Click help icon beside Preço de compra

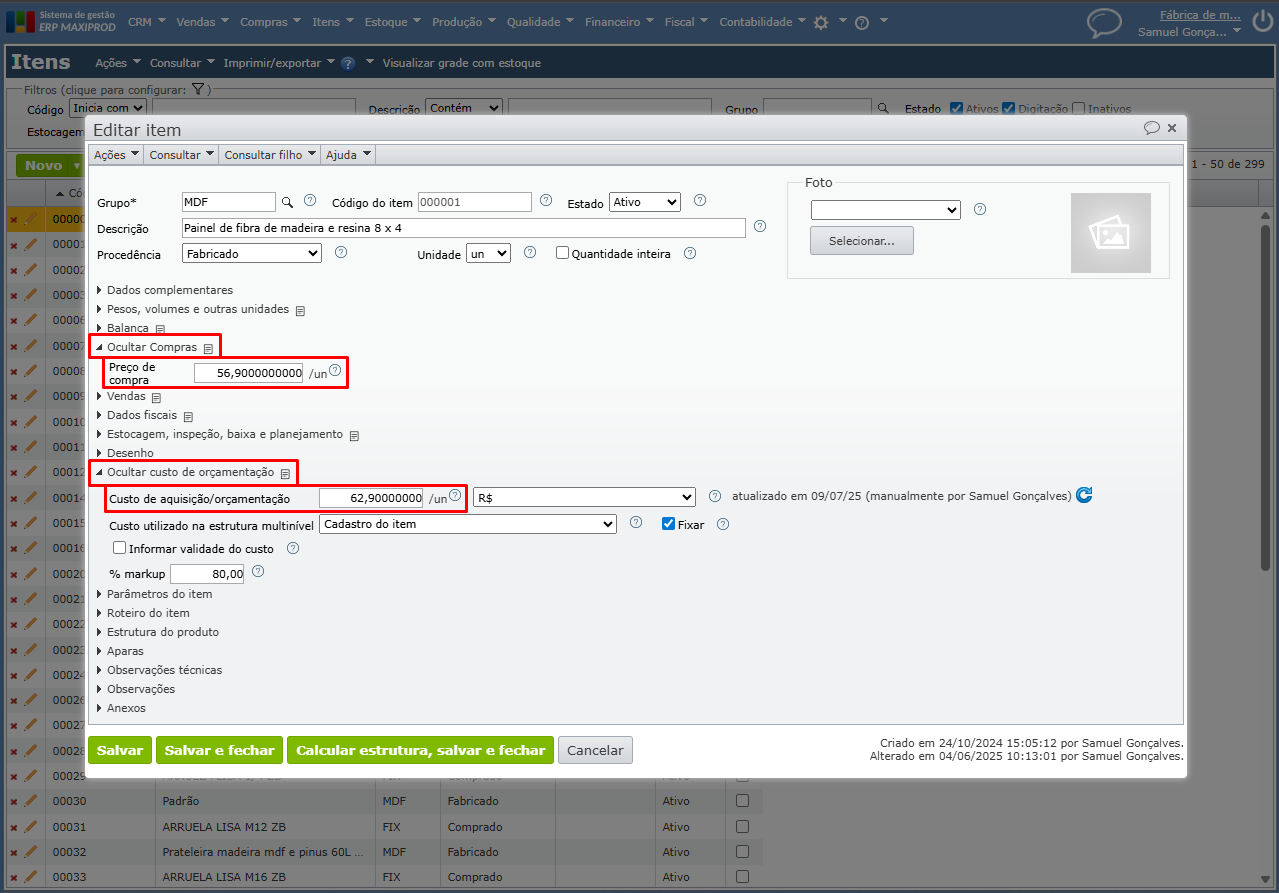click(x=335, y=370)
